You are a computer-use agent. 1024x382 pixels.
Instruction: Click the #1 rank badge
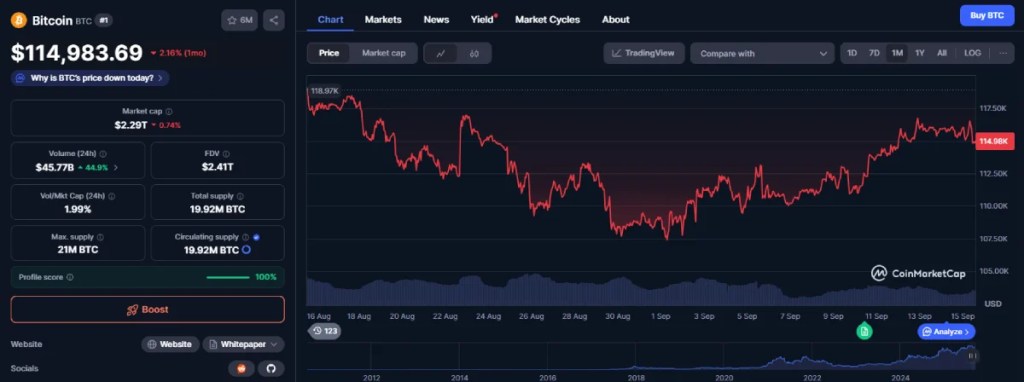pyautogui.click(x=104, y=20)
